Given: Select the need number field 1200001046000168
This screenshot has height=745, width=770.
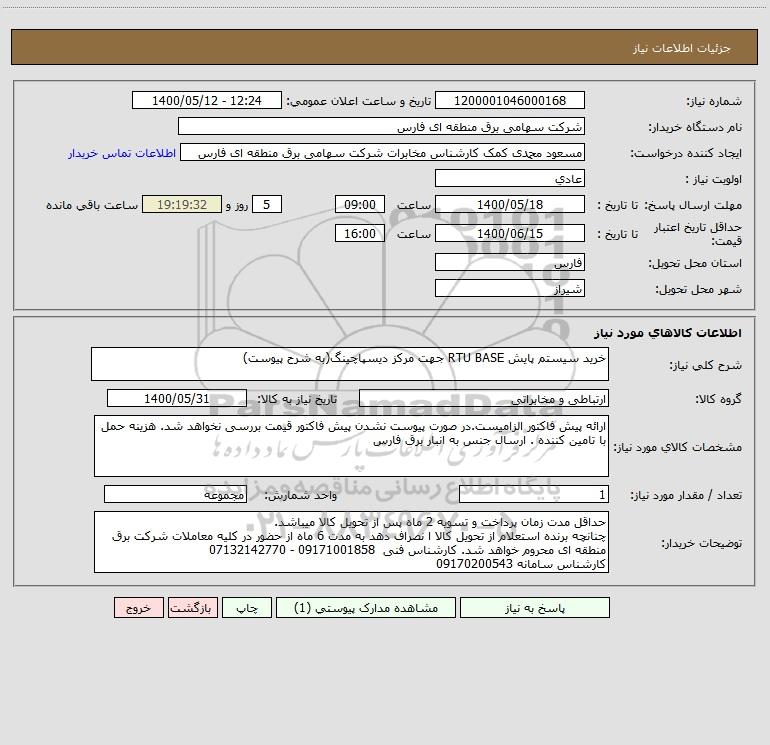Looking at the screenshot, I should point(510,100).
